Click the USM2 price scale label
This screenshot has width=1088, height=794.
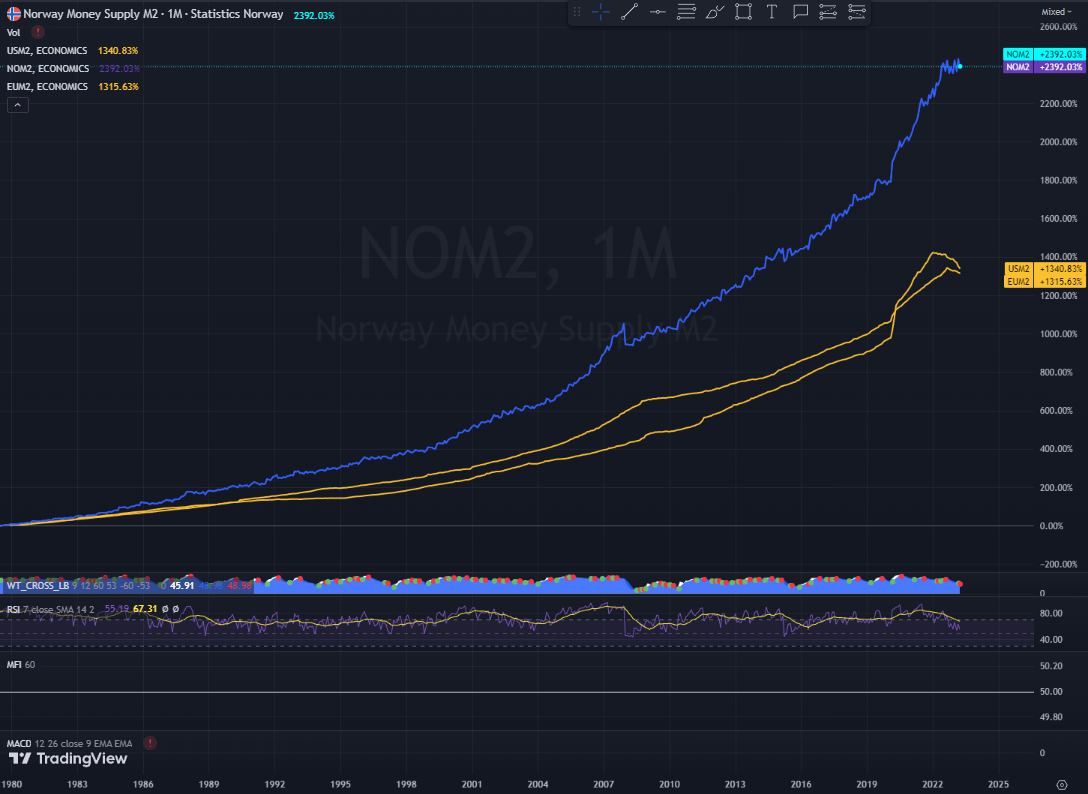1044,269
